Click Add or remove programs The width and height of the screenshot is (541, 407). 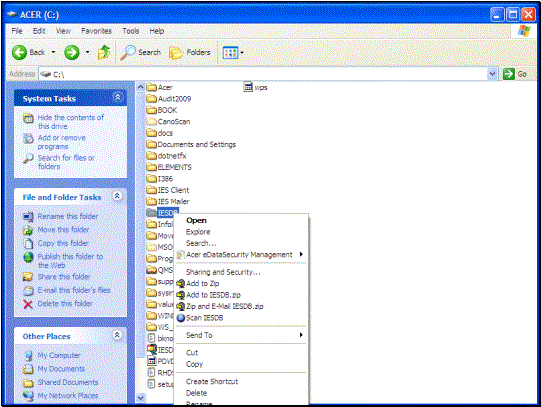click(x=61, y=142)
